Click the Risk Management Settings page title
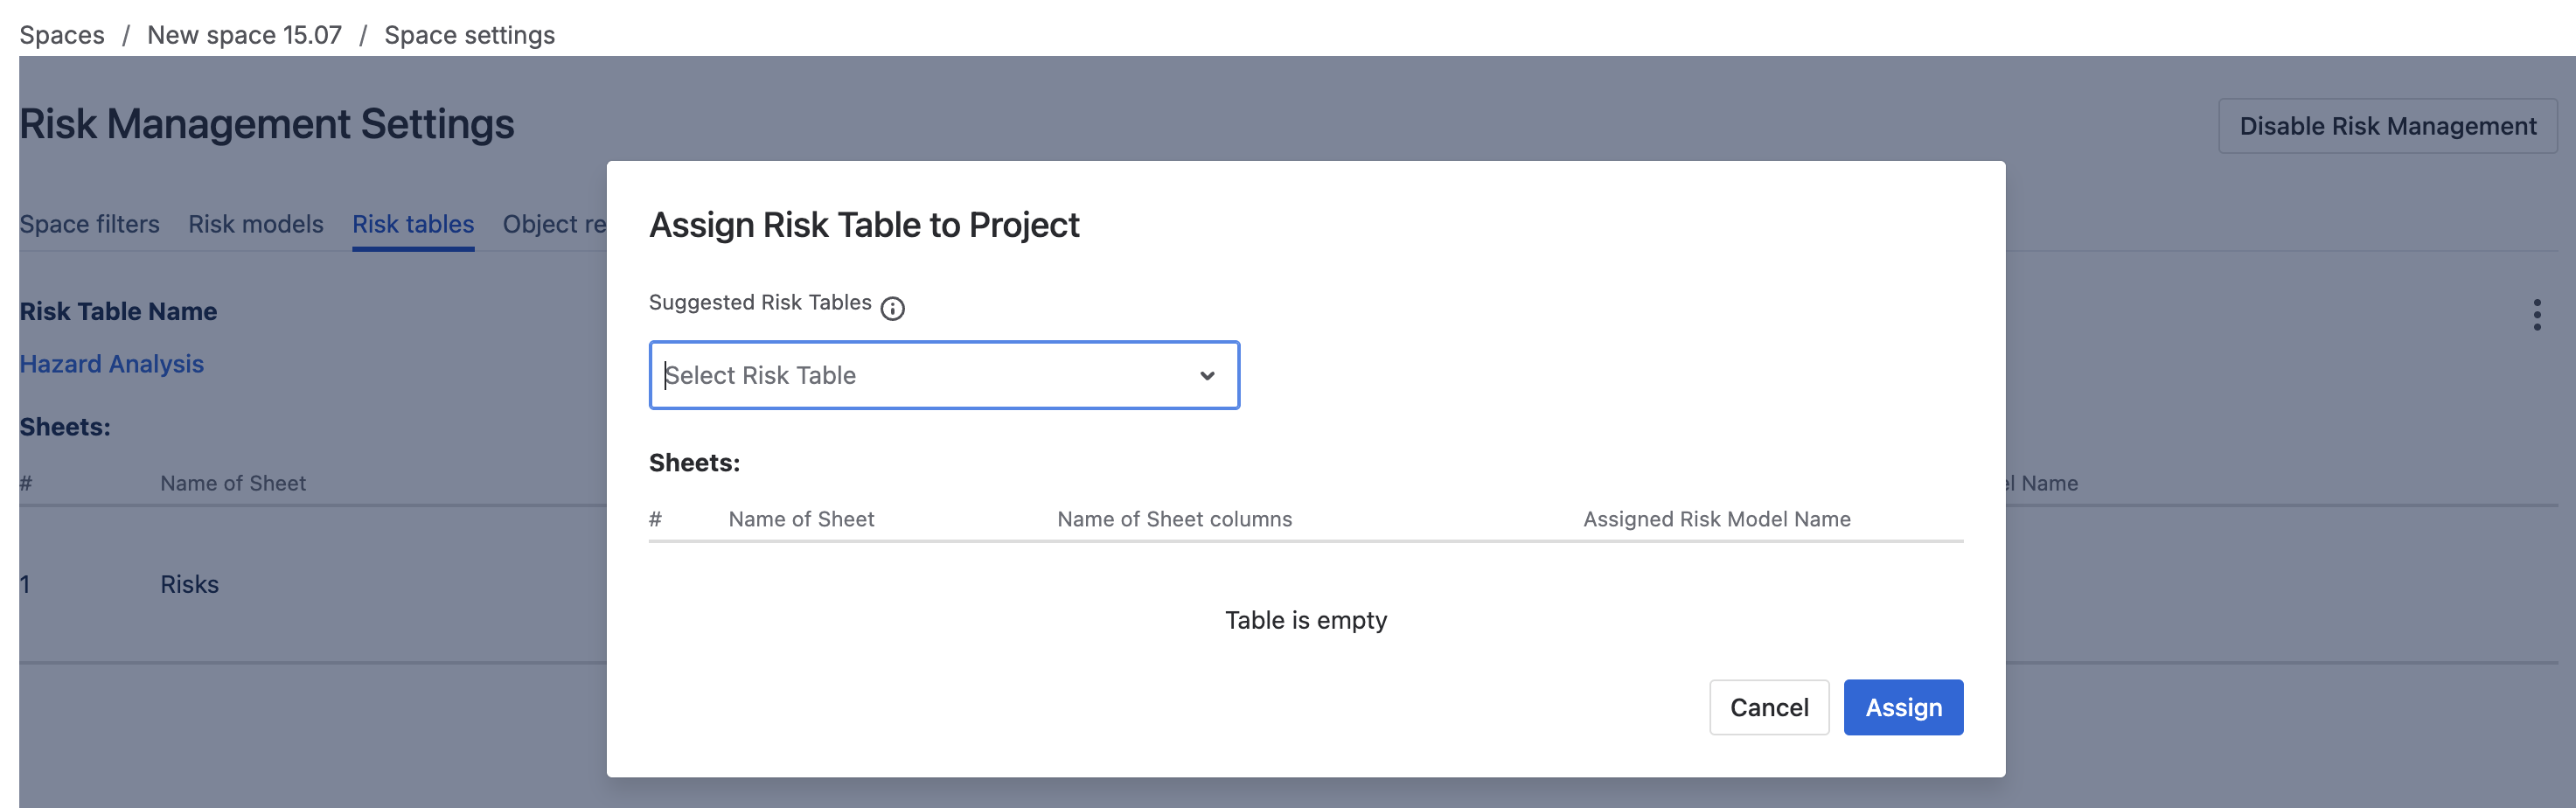 tap(267, 124)
